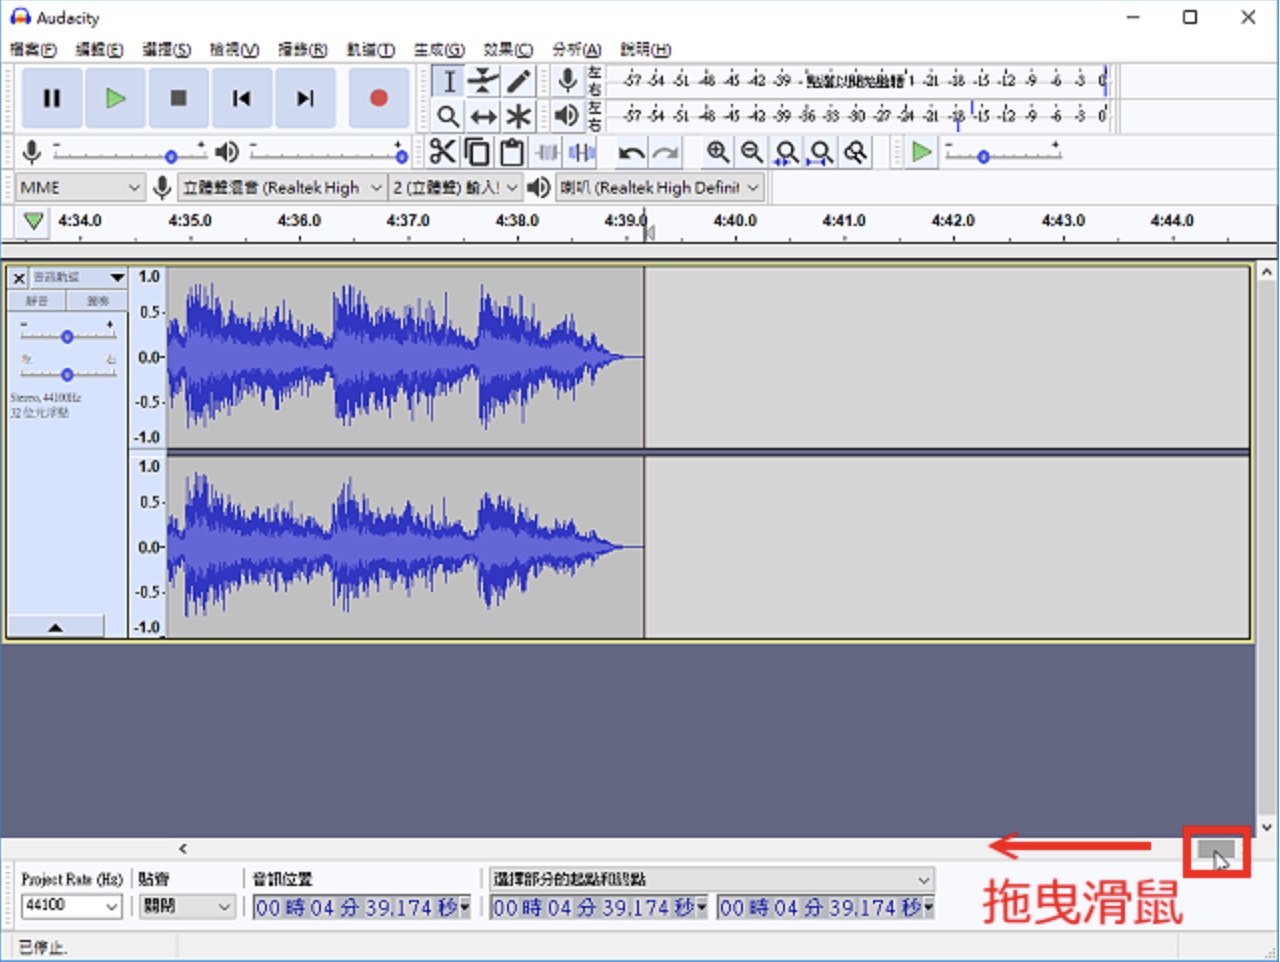Open the 編輯(E) menu
Screen dimensions: 1280x962
pos(99,49)
